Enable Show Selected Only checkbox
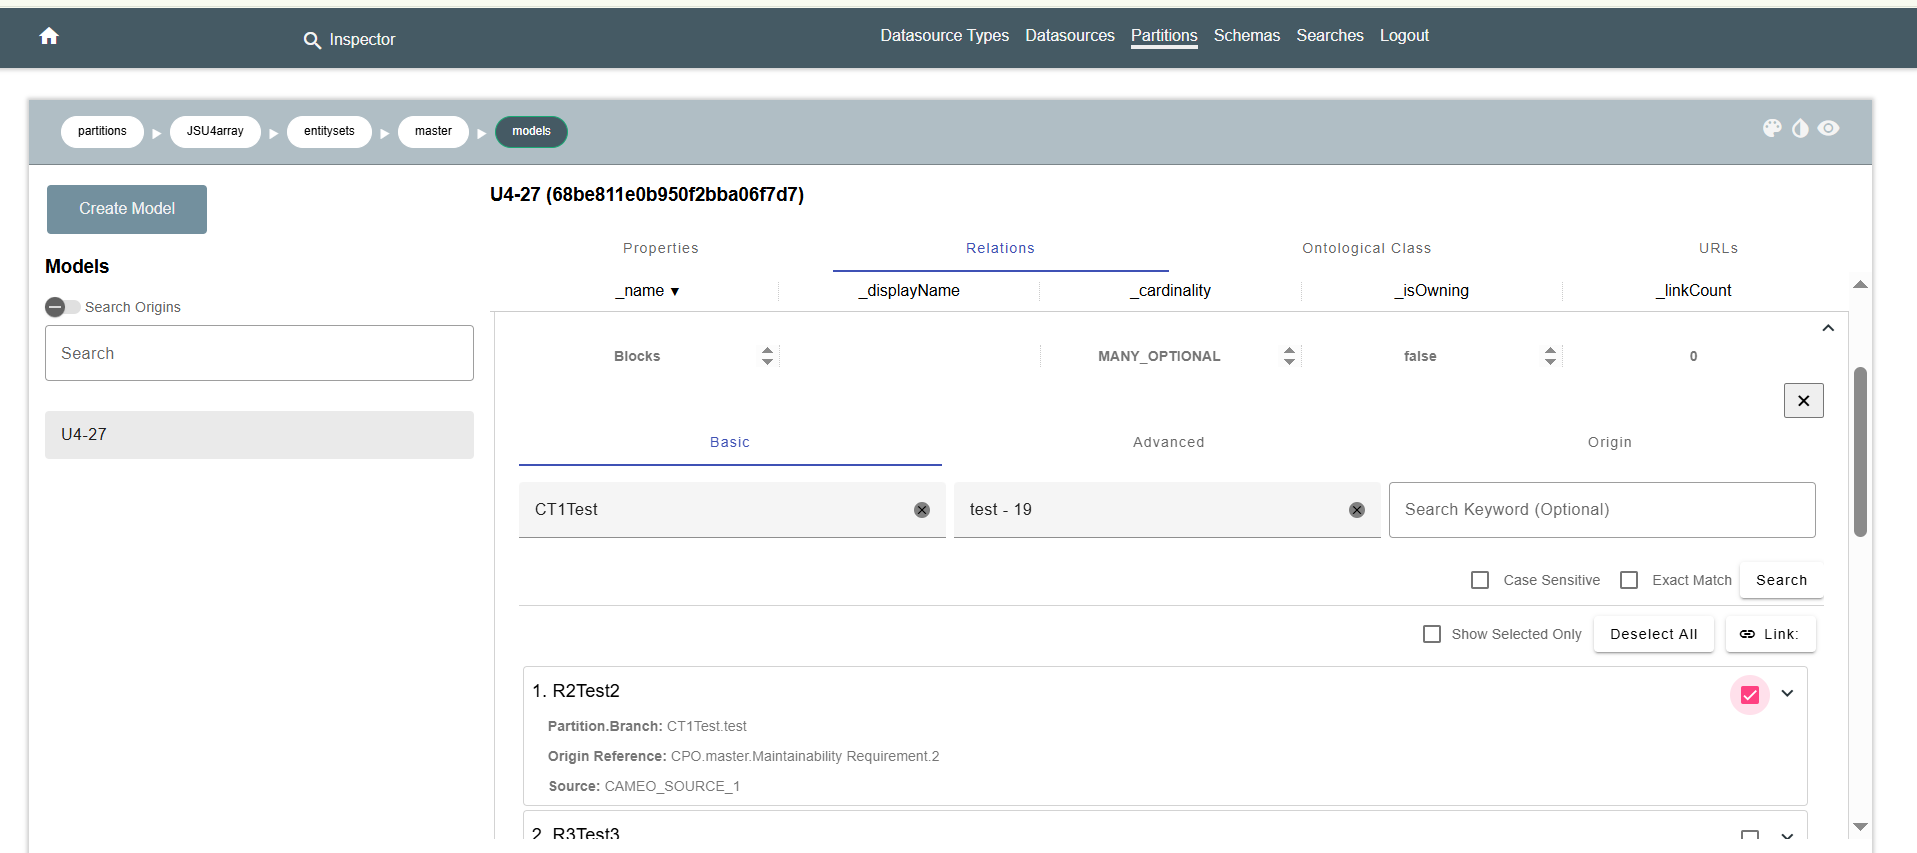This screenshot has width=1917, height=853. tap(1432, 634)
